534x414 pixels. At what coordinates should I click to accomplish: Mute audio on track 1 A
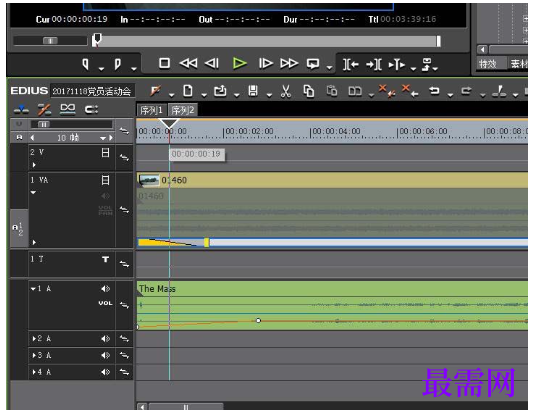click(106, 289)
